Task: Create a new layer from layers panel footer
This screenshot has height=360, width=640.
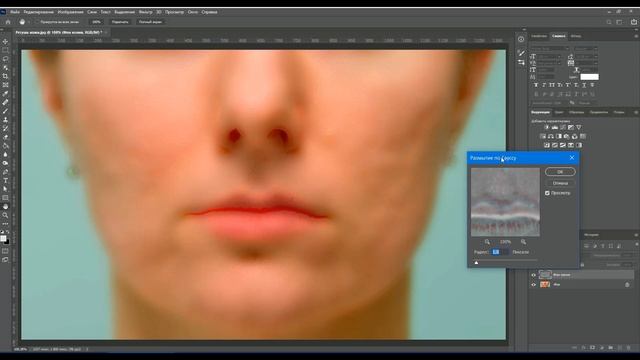Action: pos(620,348)
